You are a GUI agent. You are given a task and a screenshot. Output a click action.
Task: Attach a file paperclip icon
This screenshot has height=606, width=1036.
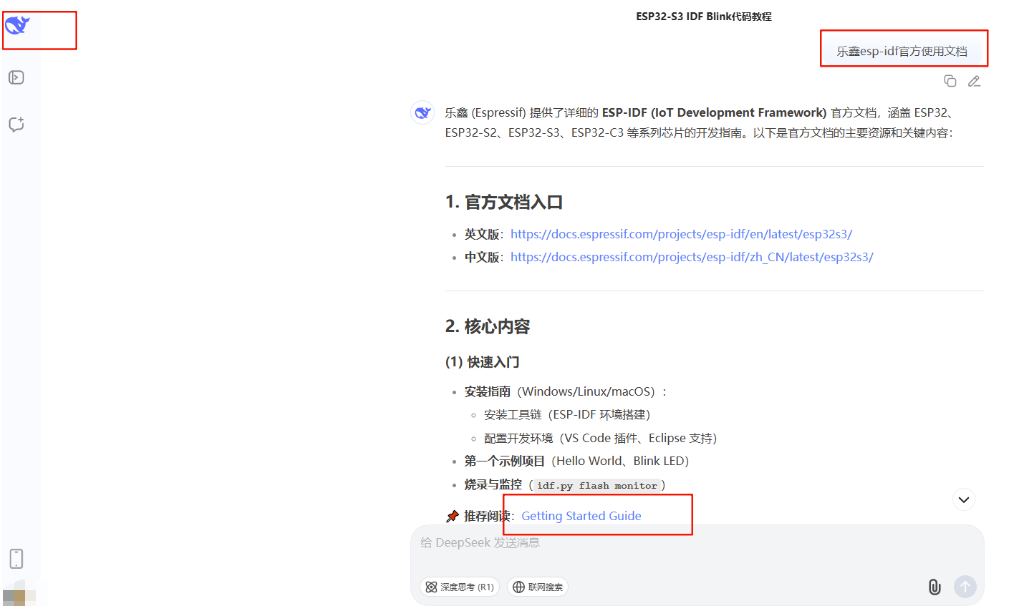[934, 586]
